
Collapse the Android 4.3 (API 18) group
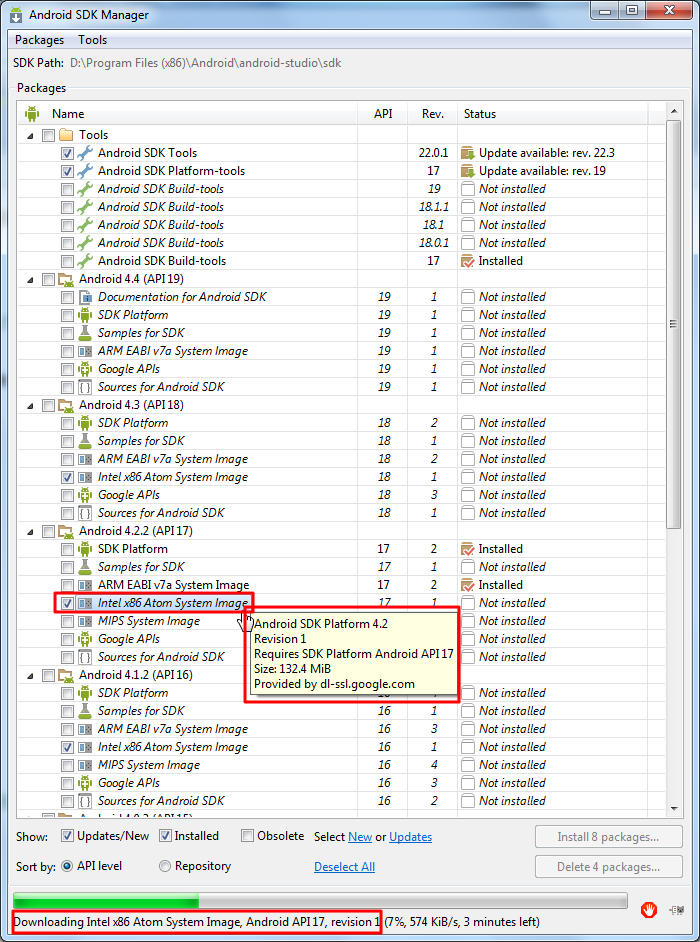[30, 406]
